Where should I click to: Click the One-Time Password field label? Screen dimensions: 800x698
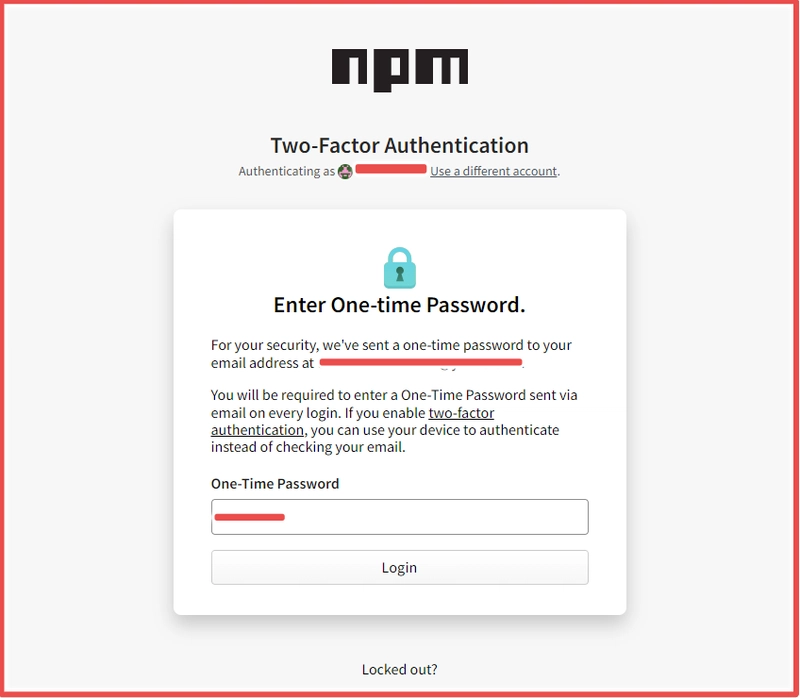click(275, 484)
